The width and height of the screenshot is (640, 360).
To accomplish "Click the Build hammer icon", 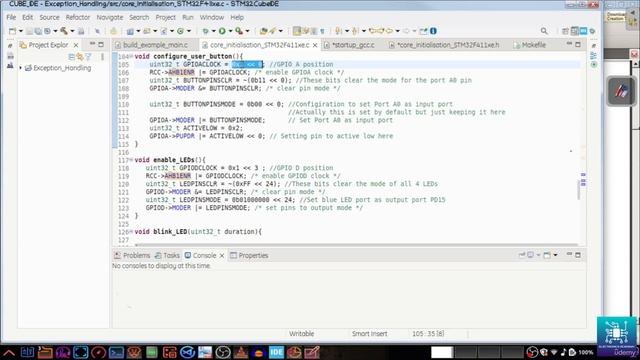I will click(x=64, y=31).
